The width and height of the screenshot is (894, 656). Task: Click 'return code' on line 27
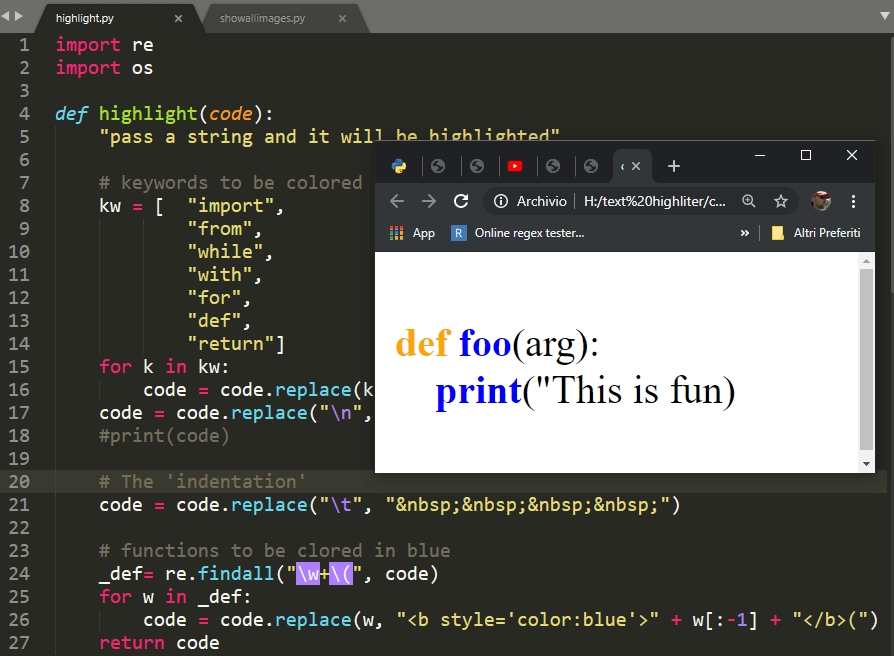tap(159, 643)
